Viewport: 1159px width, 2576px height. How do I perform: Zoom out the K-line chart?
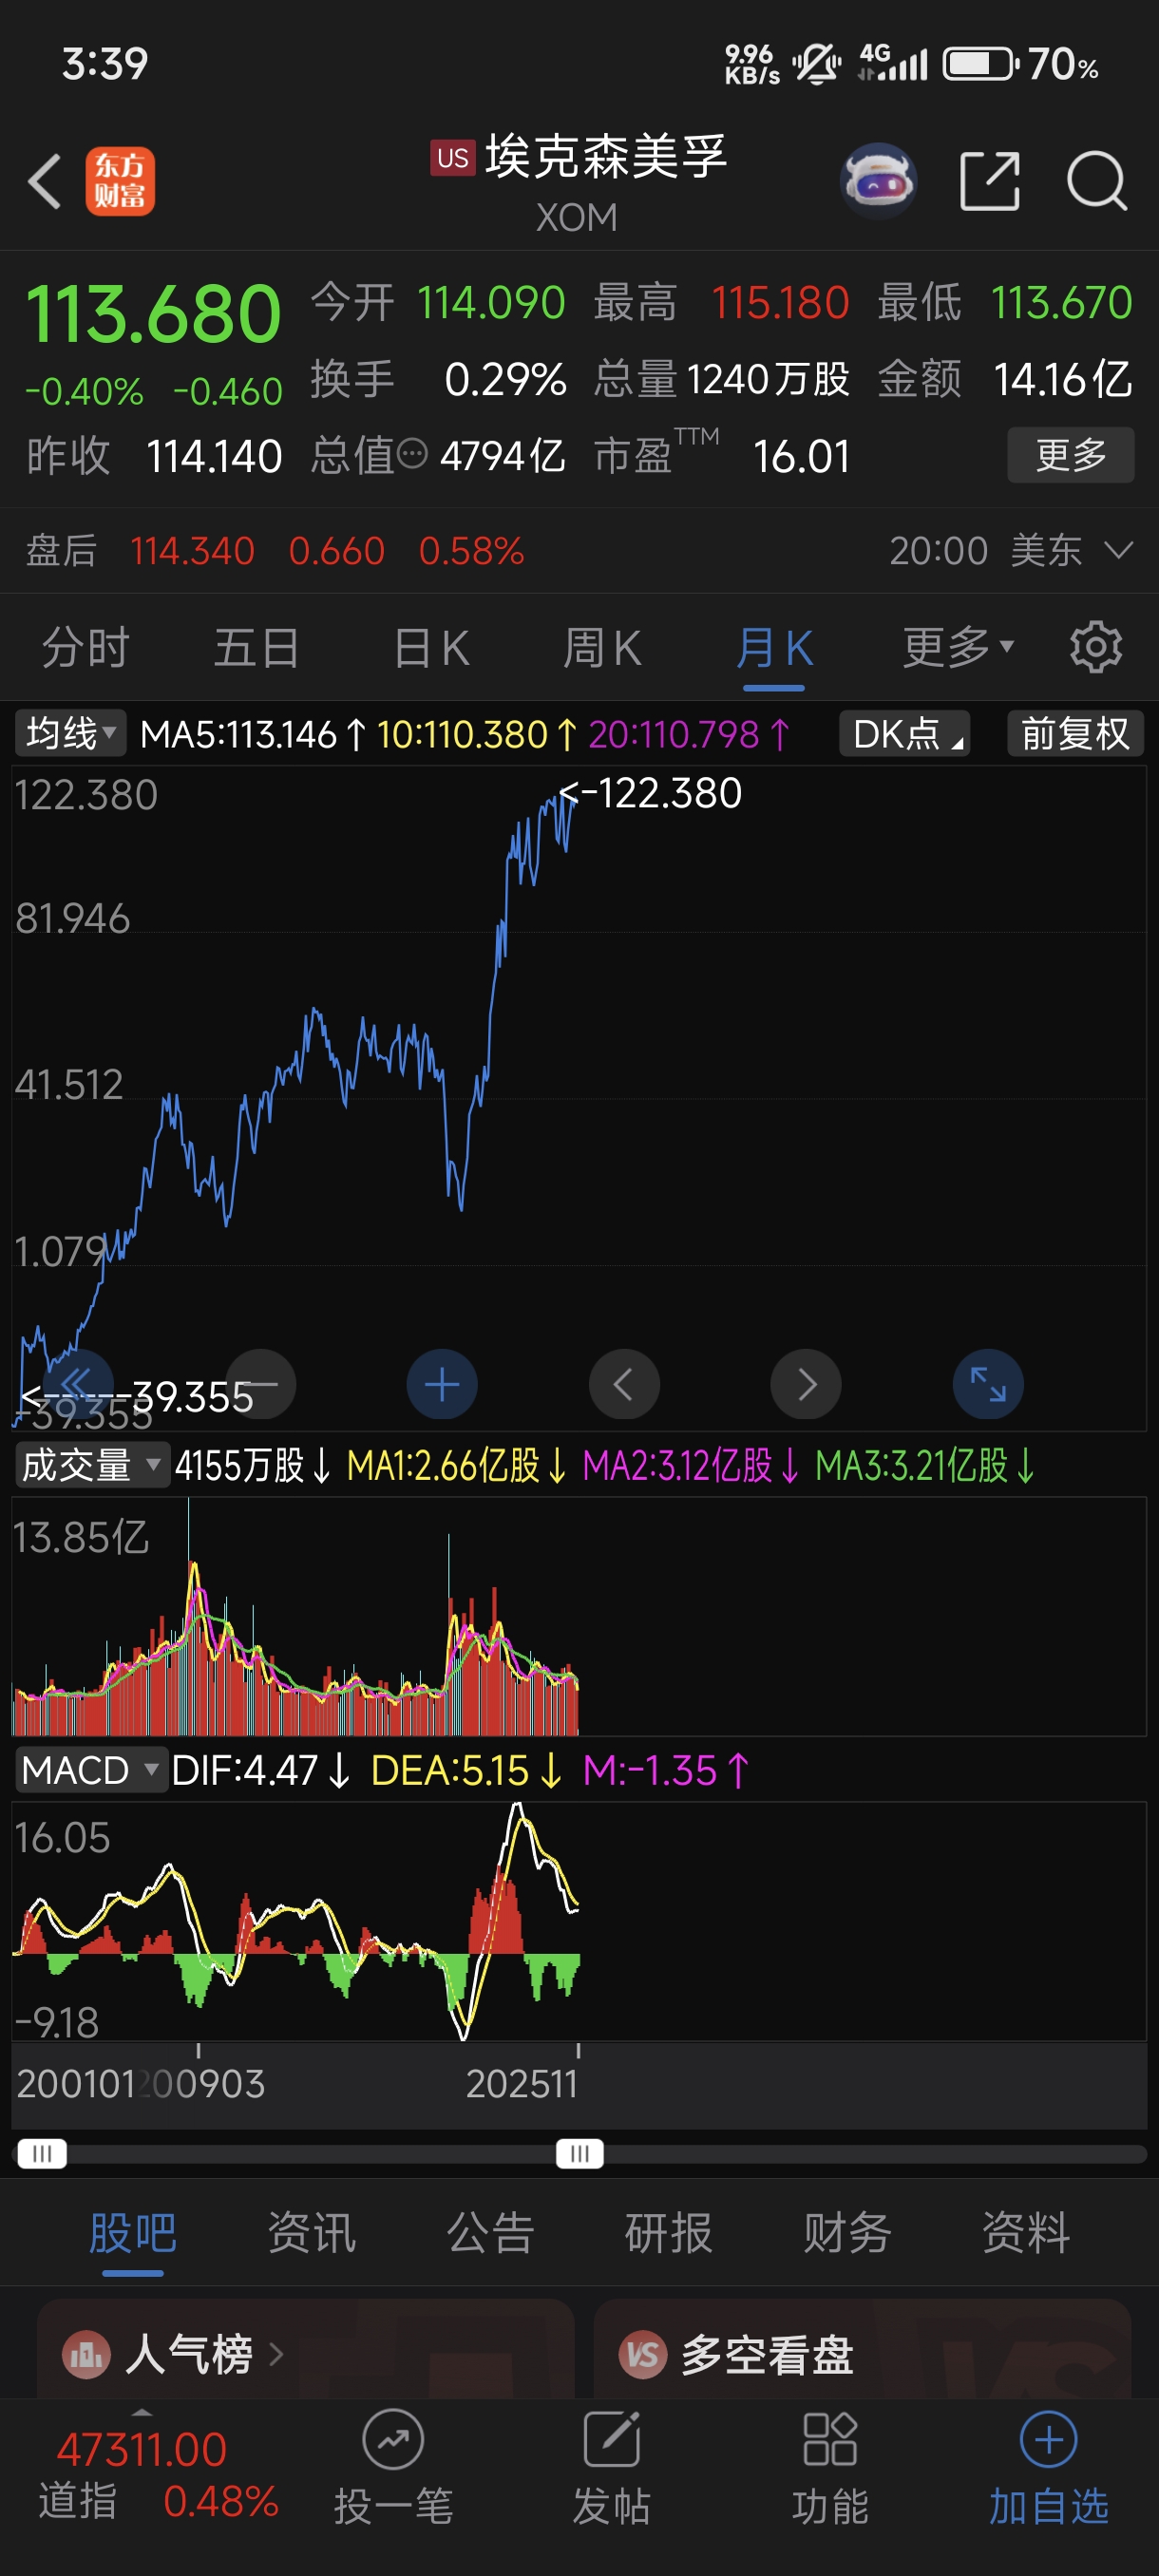click(x=261, y=1383)
